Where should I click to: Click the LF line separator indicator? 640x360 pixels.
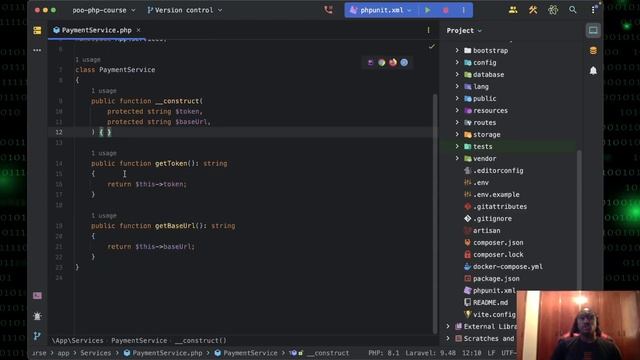click(x=491, y=353)
